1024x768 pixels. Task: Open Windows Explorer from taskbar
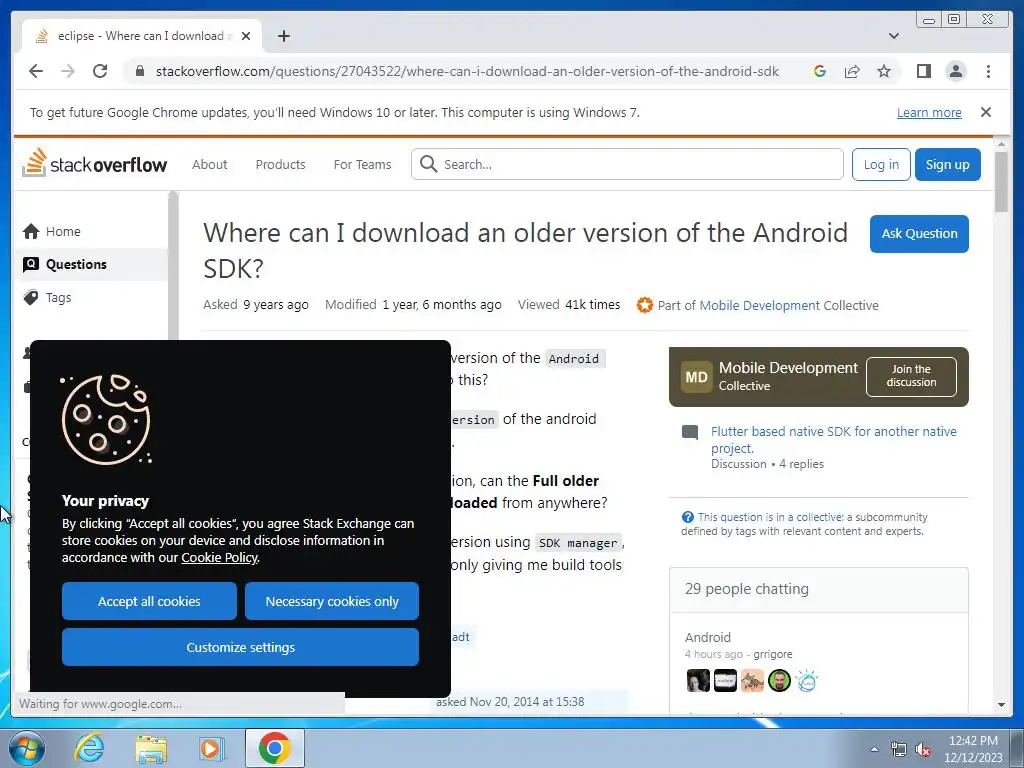(x=151, y=748)
